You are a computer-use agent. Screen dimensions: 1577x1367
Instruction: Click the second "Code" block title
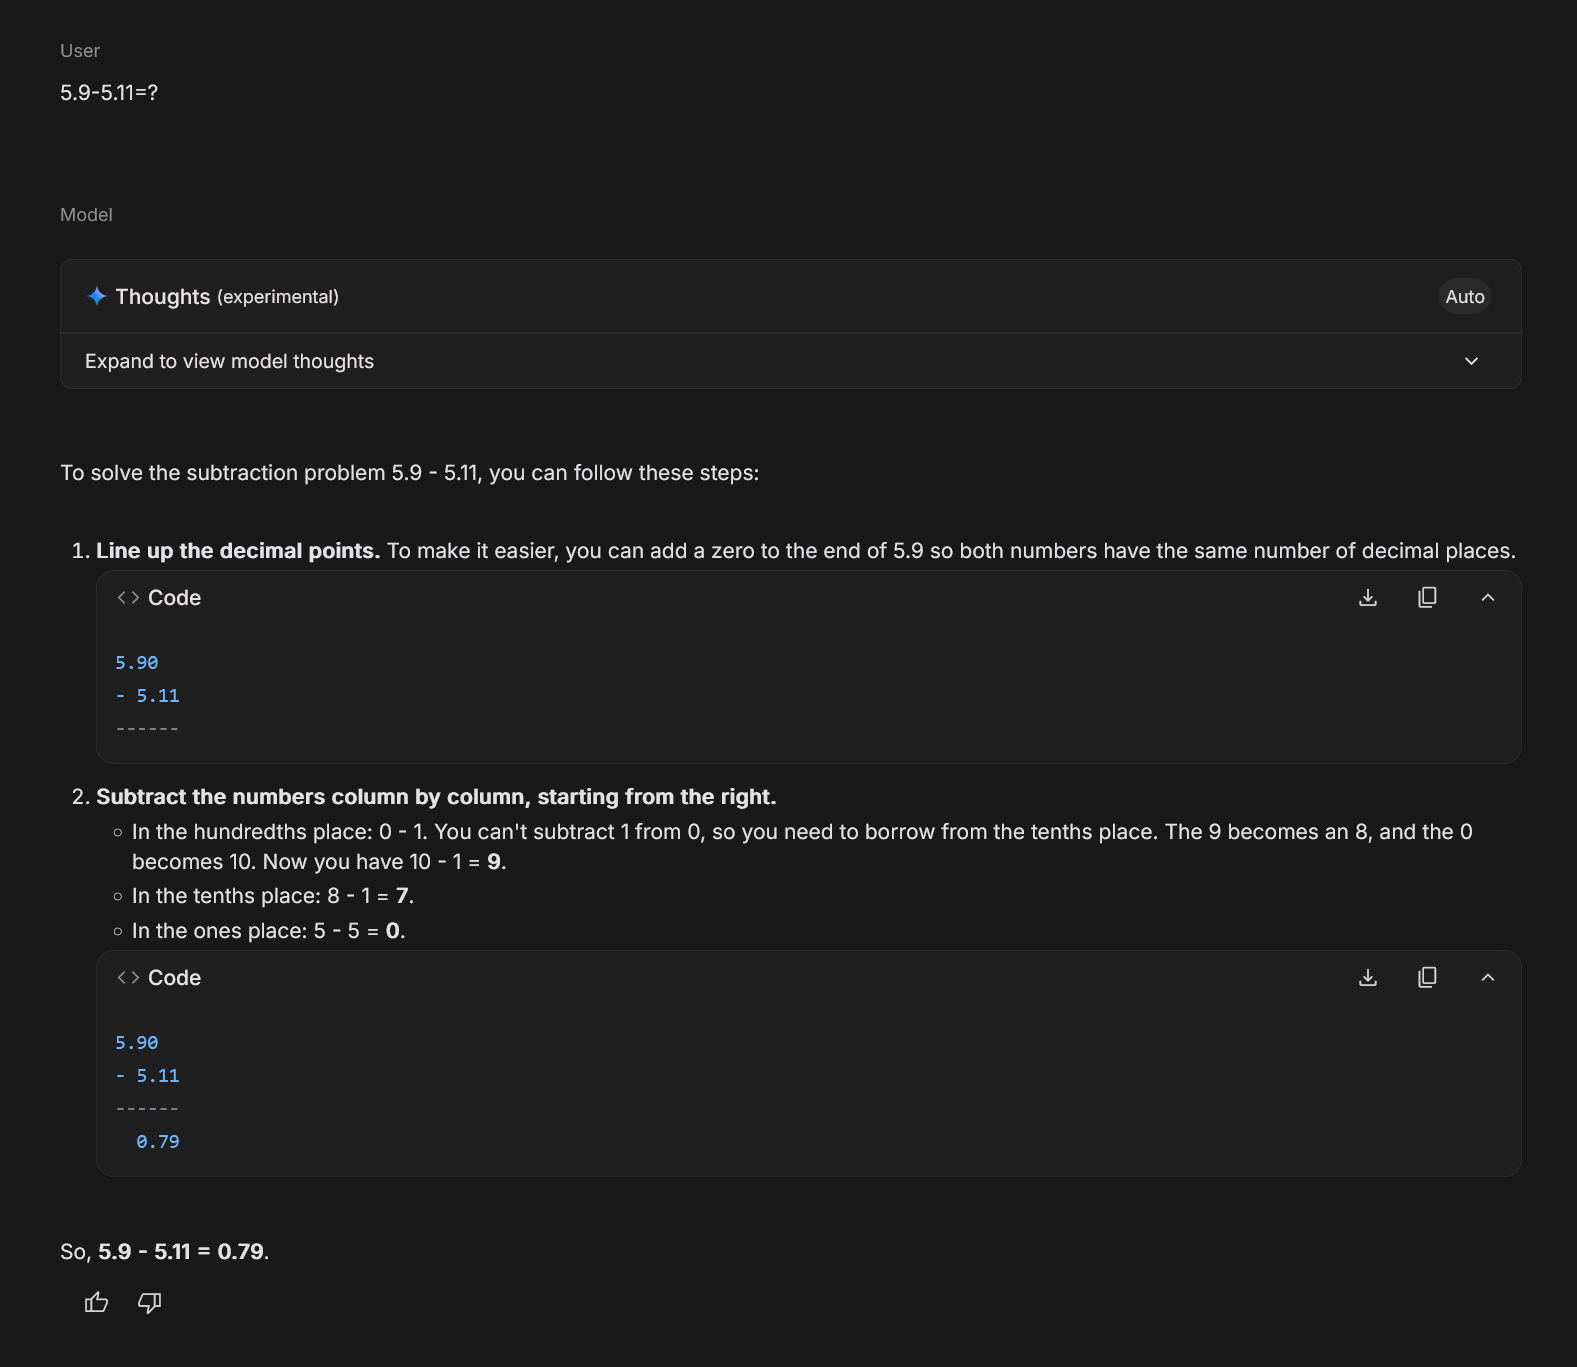(x=174, y=977)
